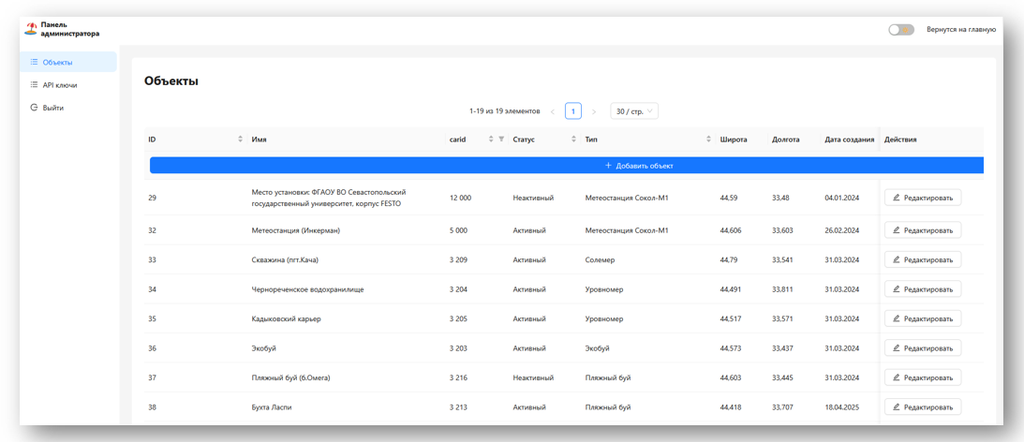
Task: Click the Дата создания column header
Action: (850, 139)
